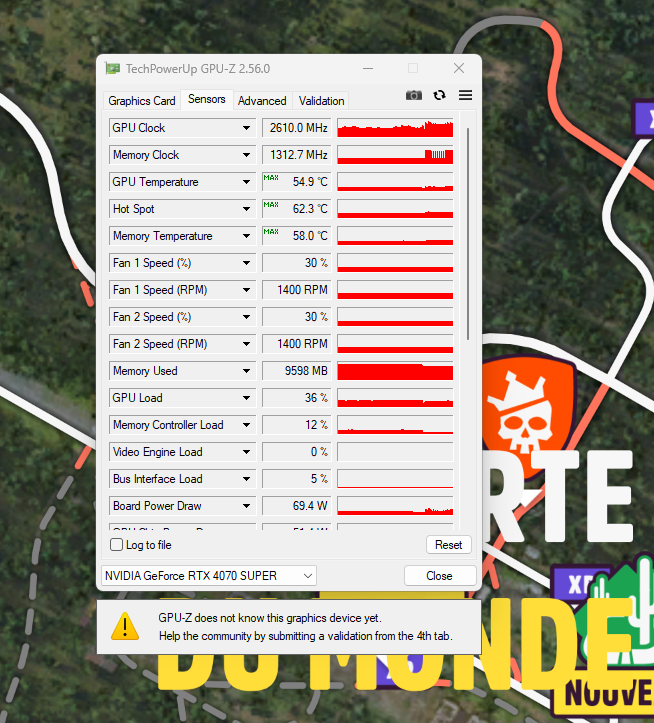This screenshot has height=723, width=654.
Task: Click the yellow warning triangle icon
Action: point(125,627)
